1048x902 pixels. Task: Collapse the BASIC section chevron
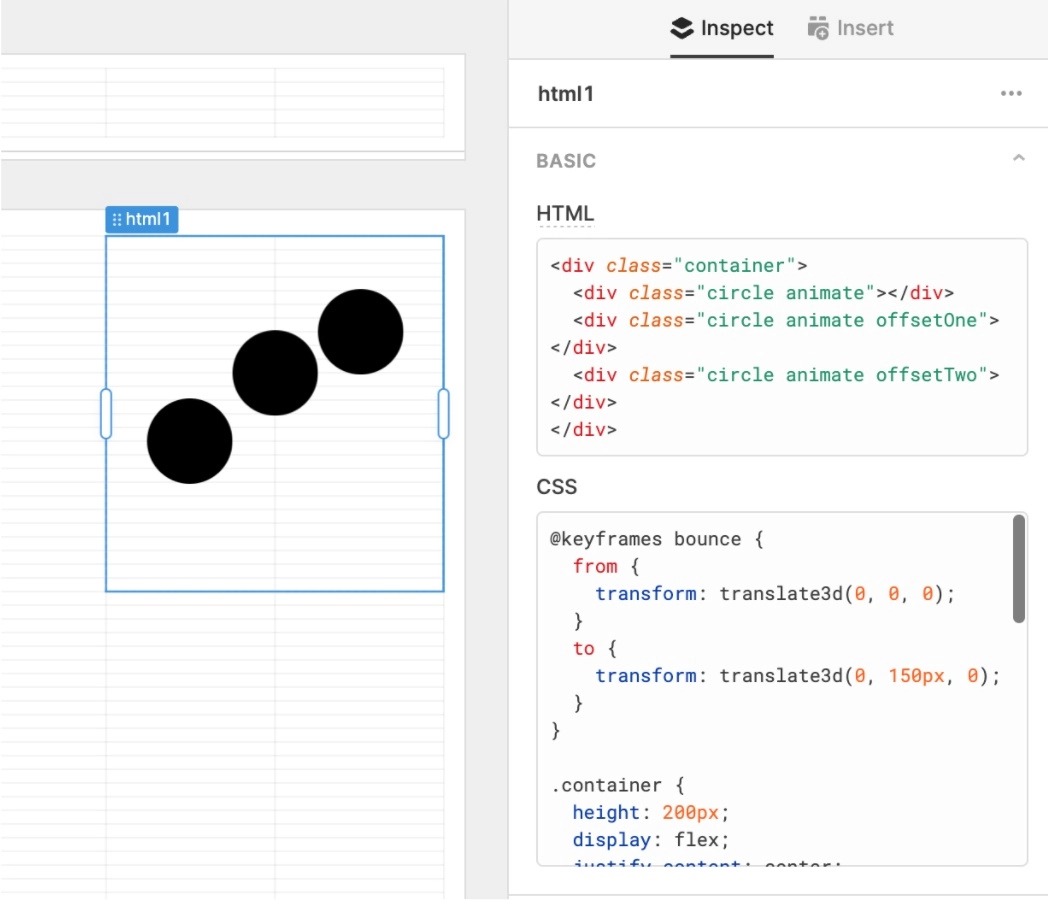coord(1018,159)
